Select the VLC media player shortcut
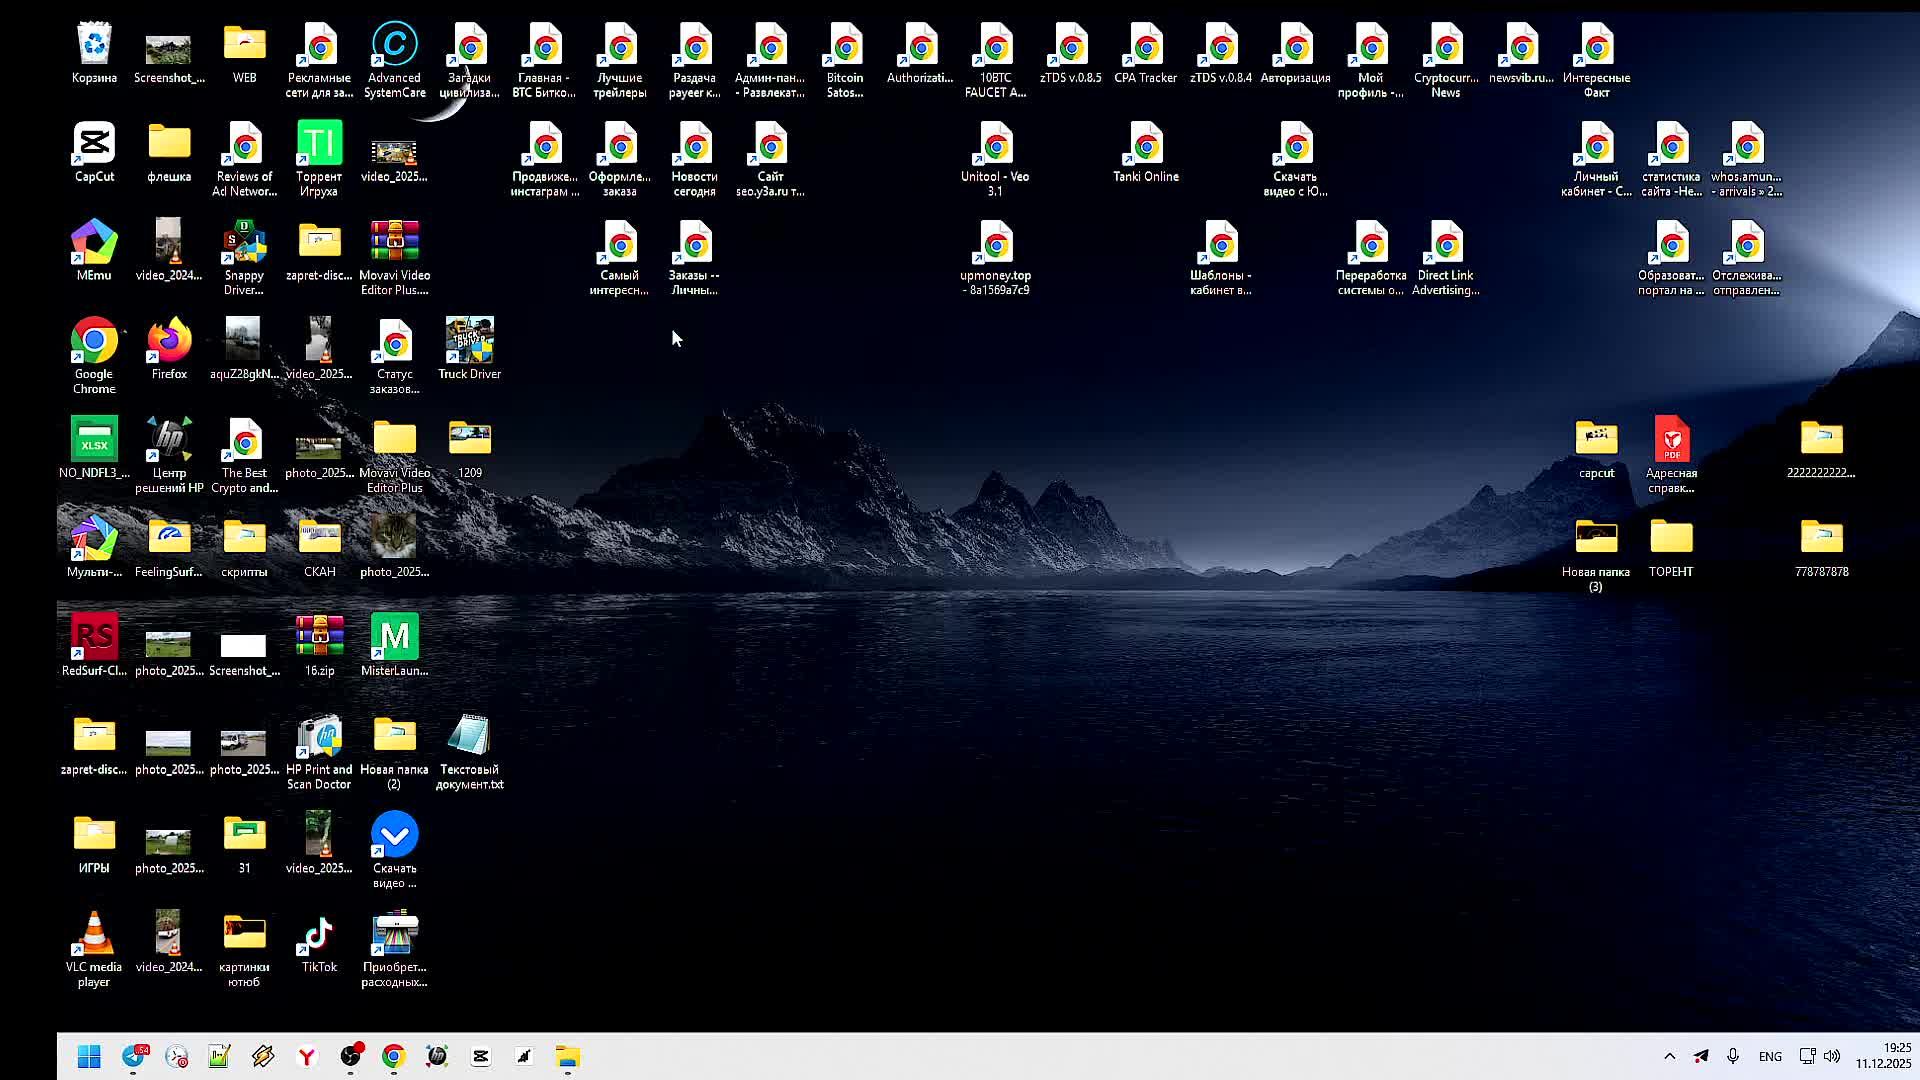Viewport: 1920px width, 1080px height. click(x=94, y=936)
